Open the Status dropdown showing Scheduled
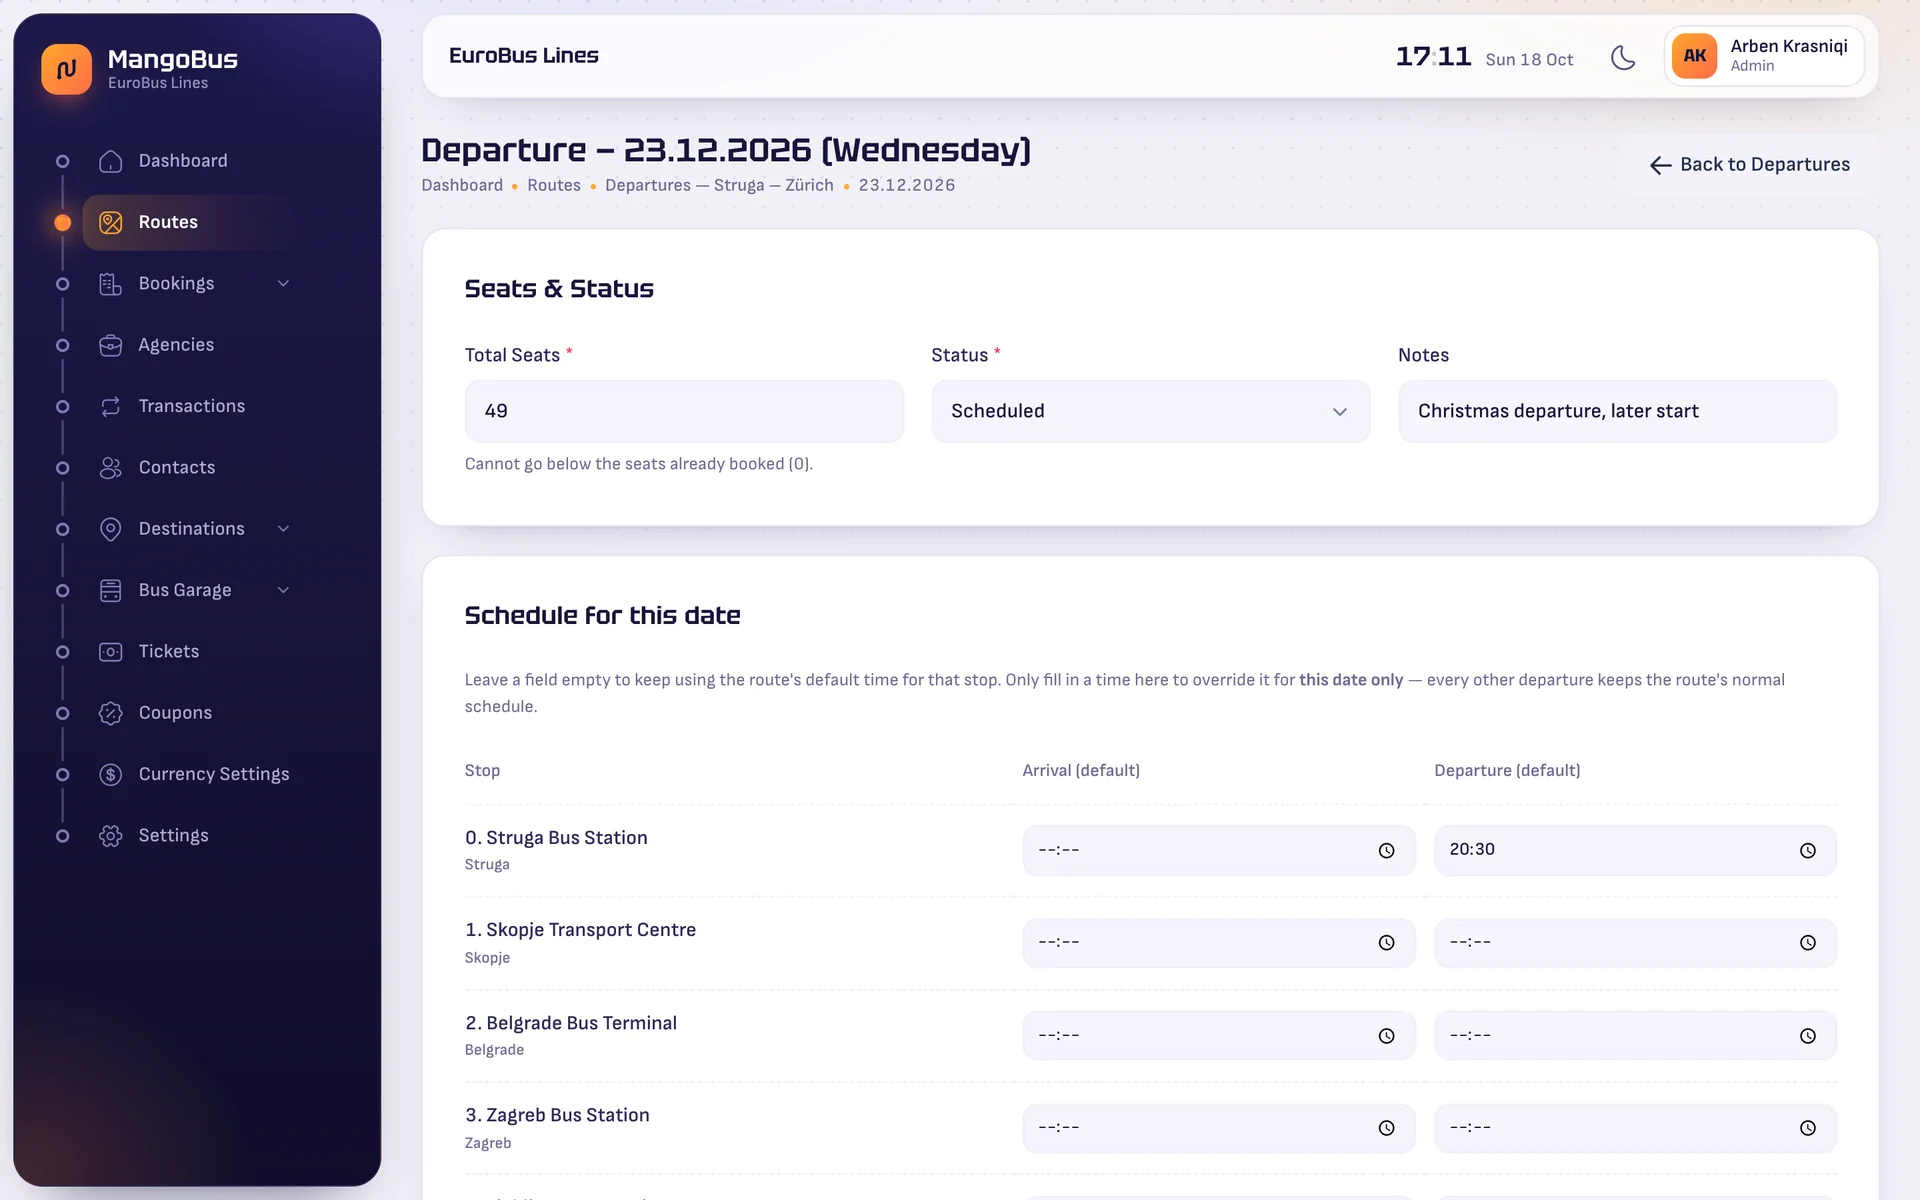Viewport: 1920px width, 1200px height. pyautogui.click(x=1150, y=411)
